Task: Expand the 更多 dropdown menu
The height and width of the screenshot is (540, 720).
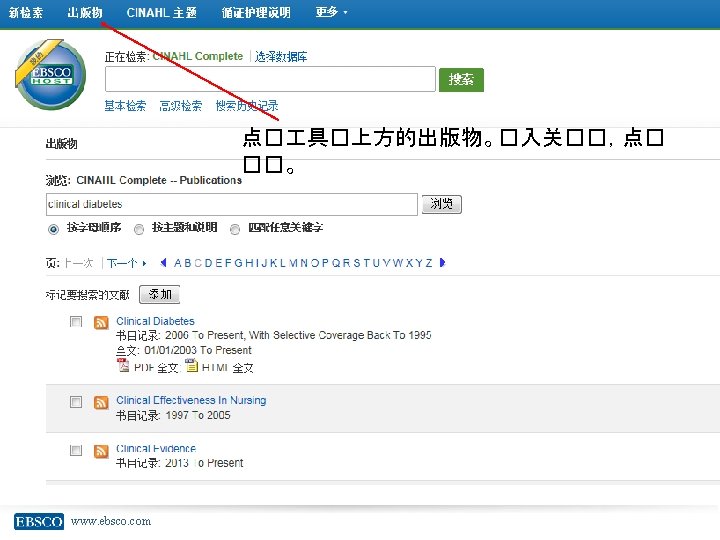Action: [x=331, y=12]
